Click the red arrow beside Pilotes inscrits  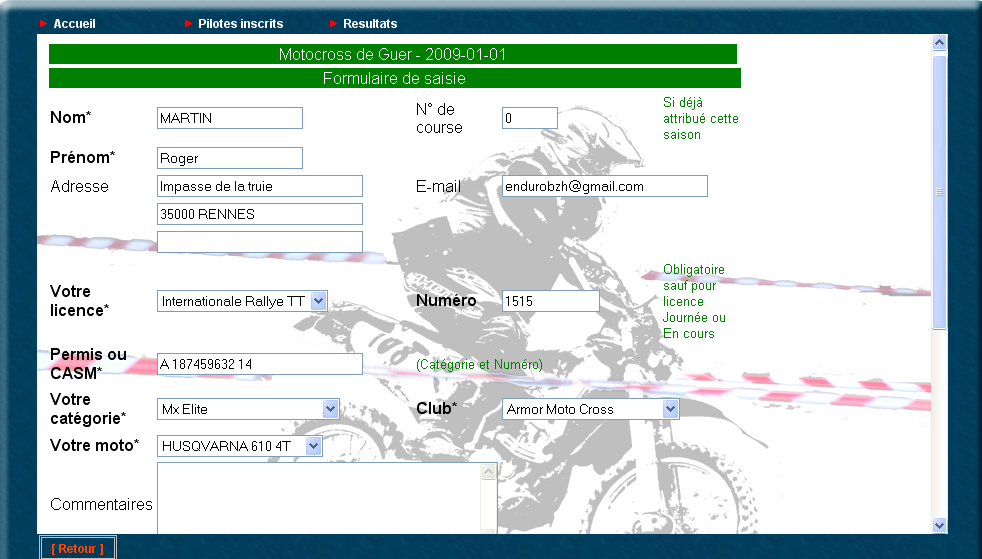189,24
